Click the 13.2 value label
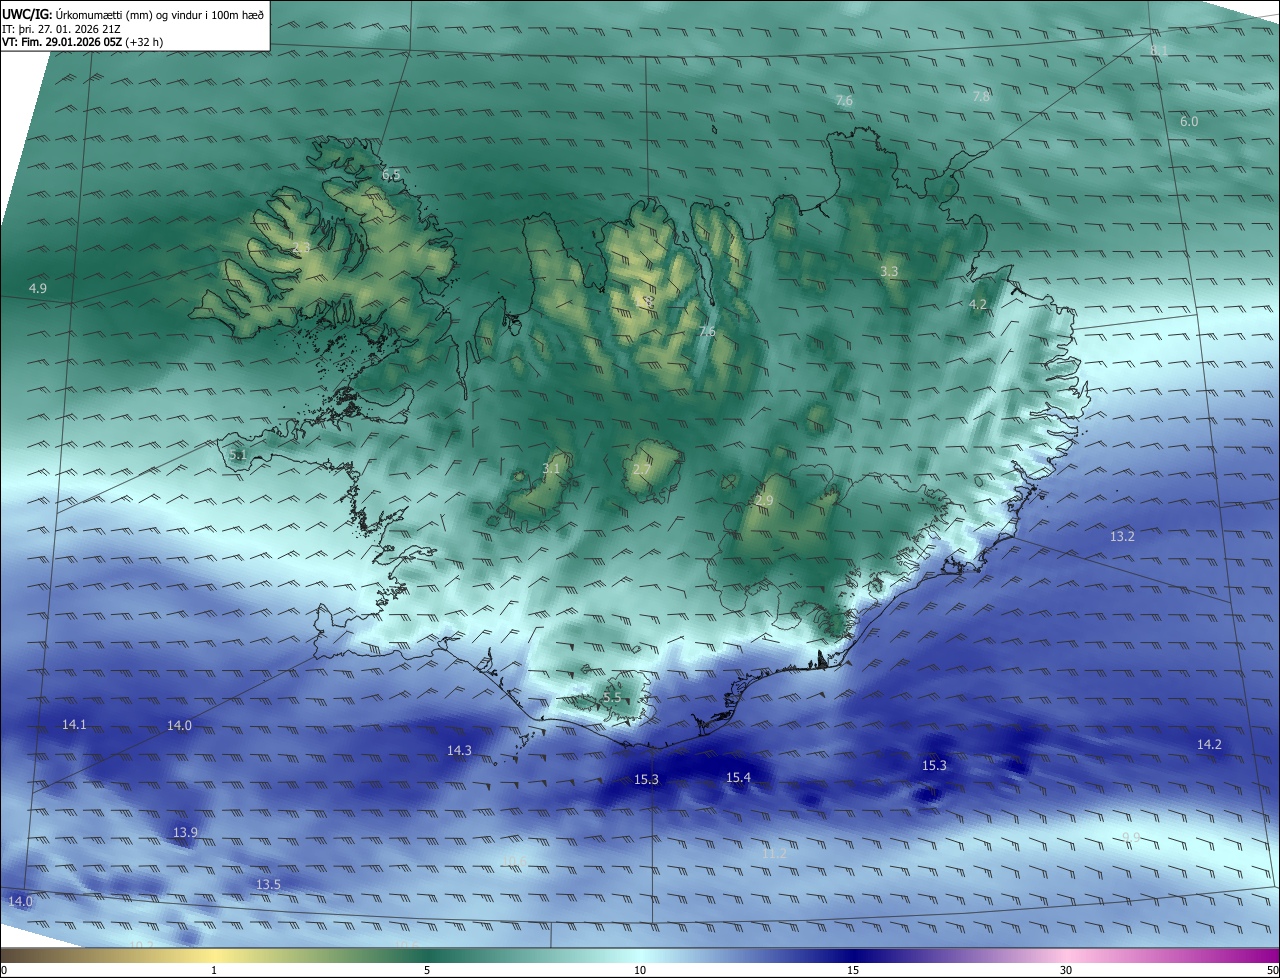 click(x=1122, y=536)
